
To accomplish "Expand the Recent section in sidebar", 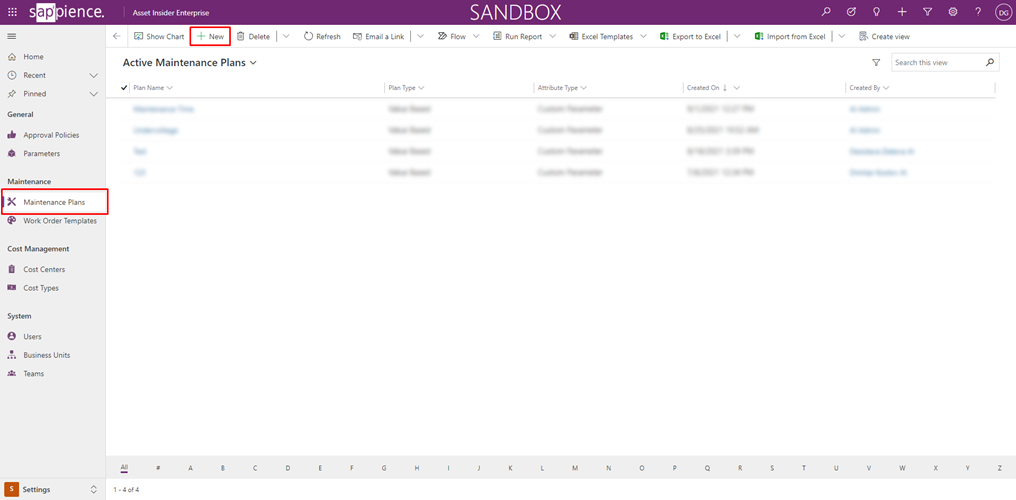I will 93,75.
